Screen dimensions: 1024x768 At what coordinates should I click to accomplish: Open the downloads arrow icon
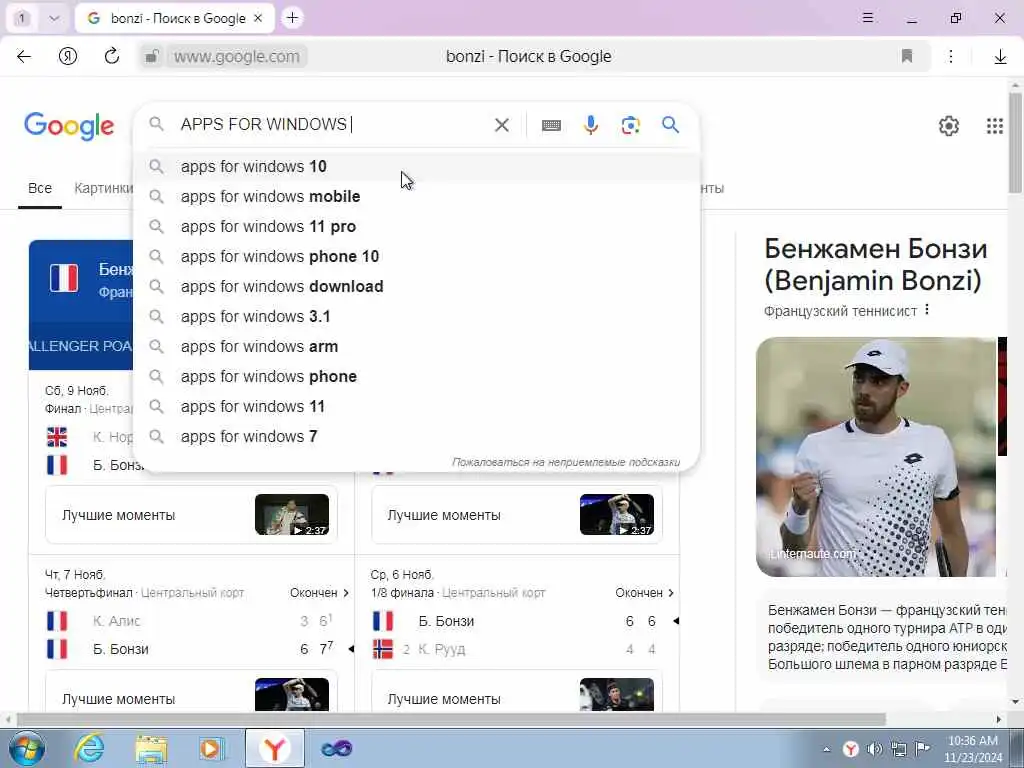tap(1000, 57)
